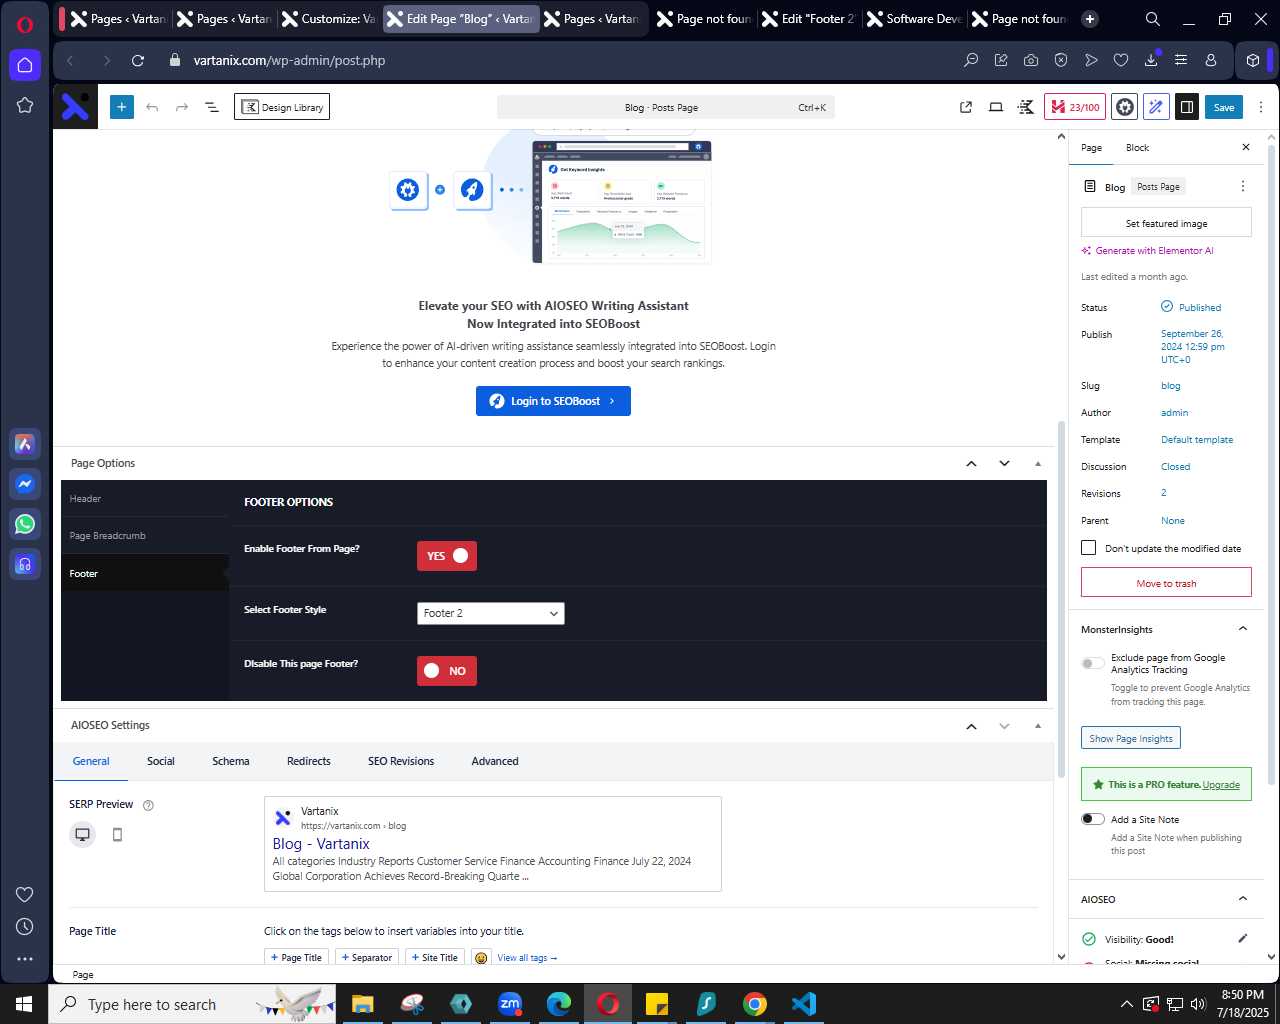Click Move to trash button

pyautogui.click(x=1166, y=583)
